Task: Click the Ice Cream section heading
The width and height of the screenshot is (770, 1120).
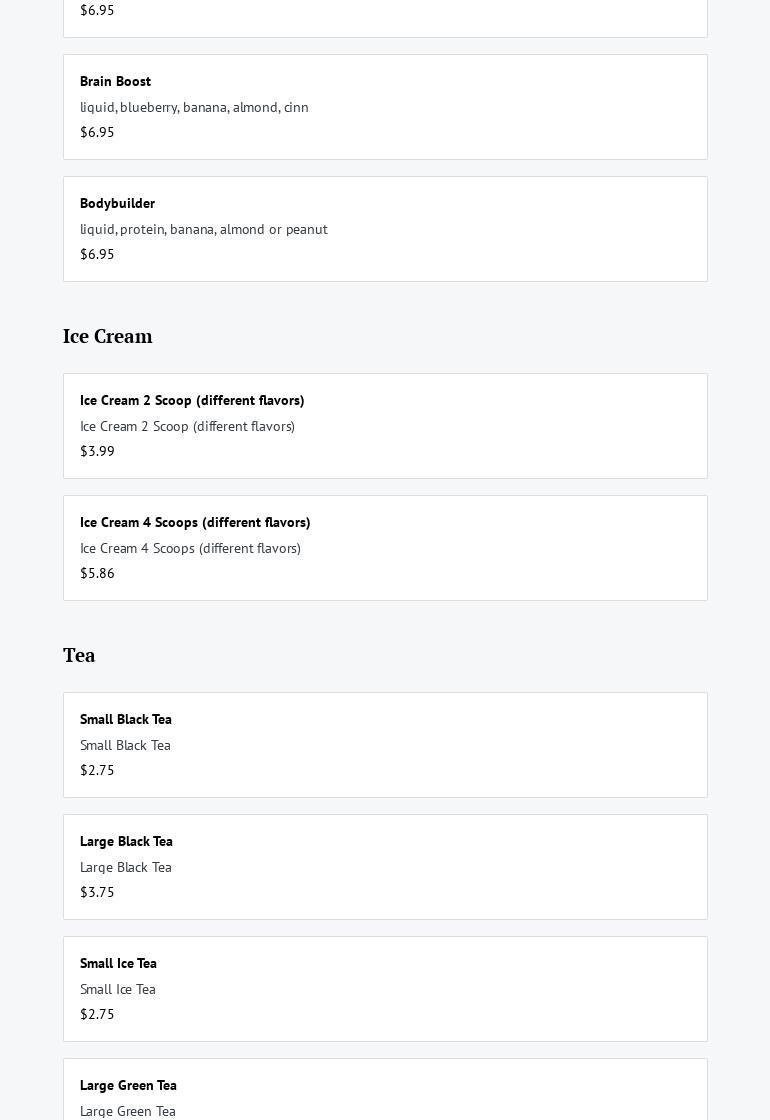Action: [x=108, y=336]
